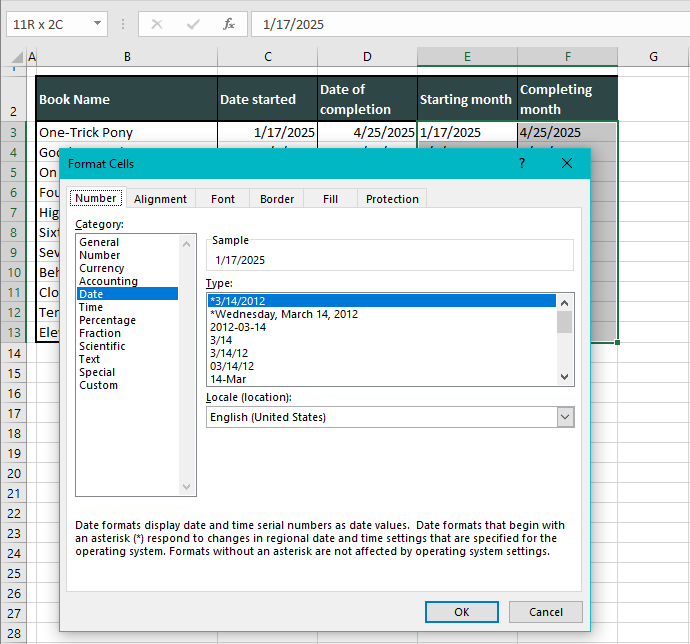Select row 14 header

14,353
